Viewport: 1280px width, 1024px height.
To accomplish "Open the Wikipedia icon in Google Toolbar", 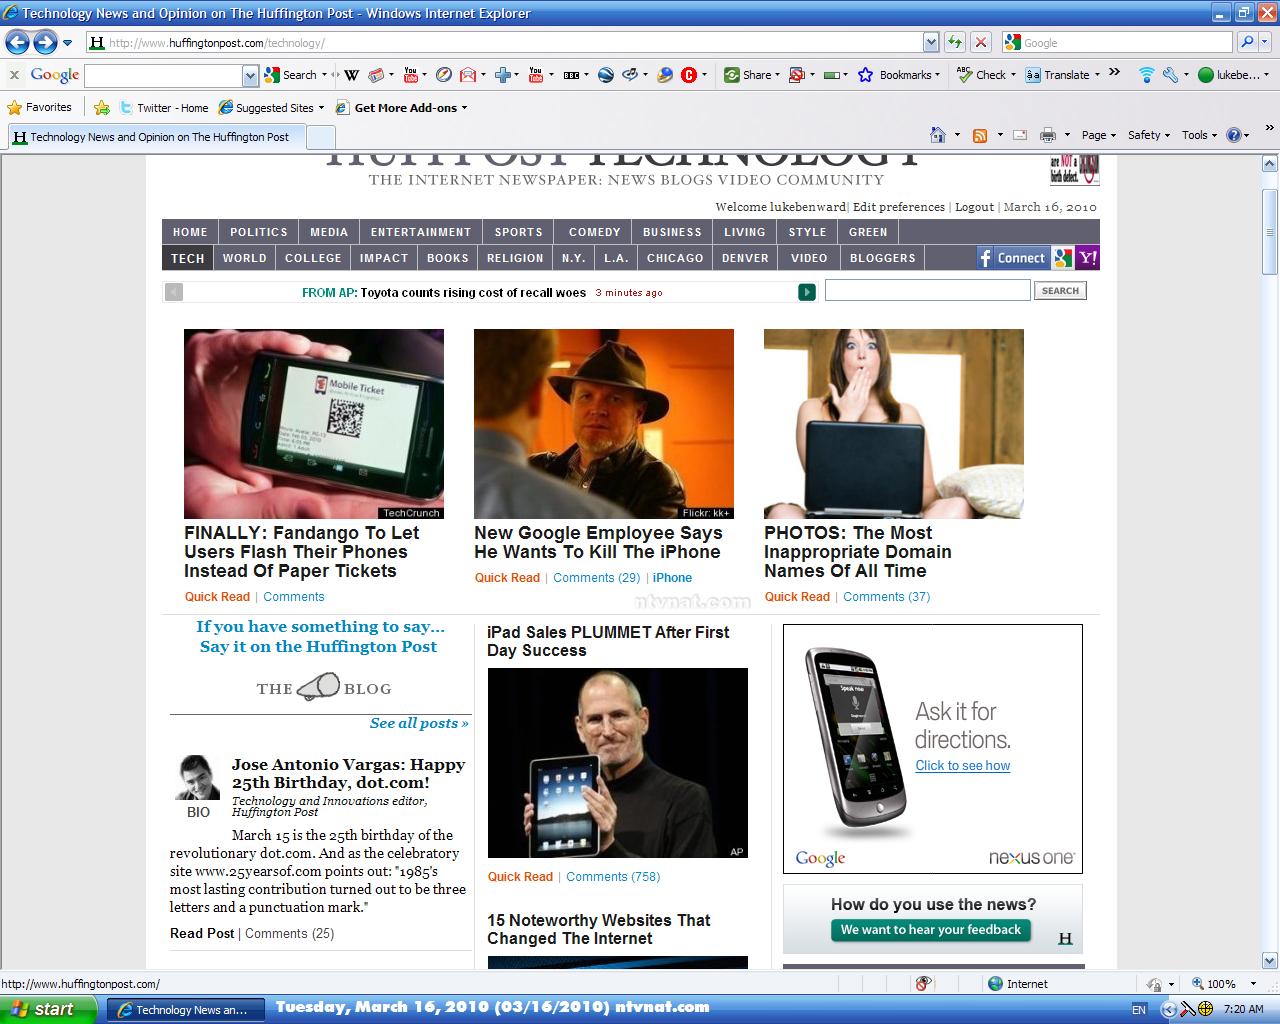I will (x=351, y=75).
